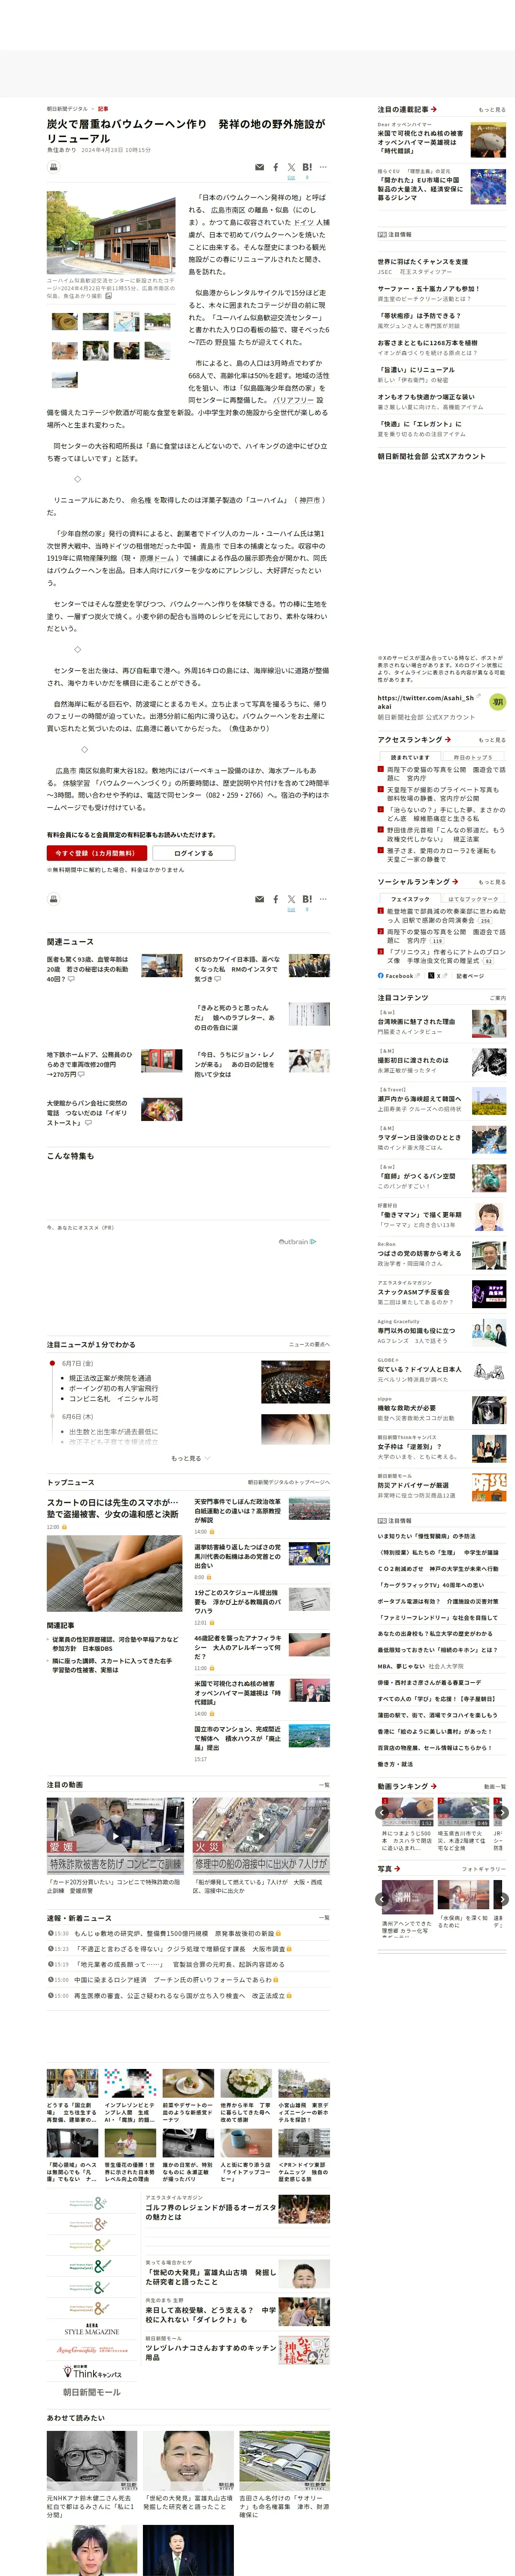Open twitter.com/Asahi_Shakai account link

click(426, 701)
